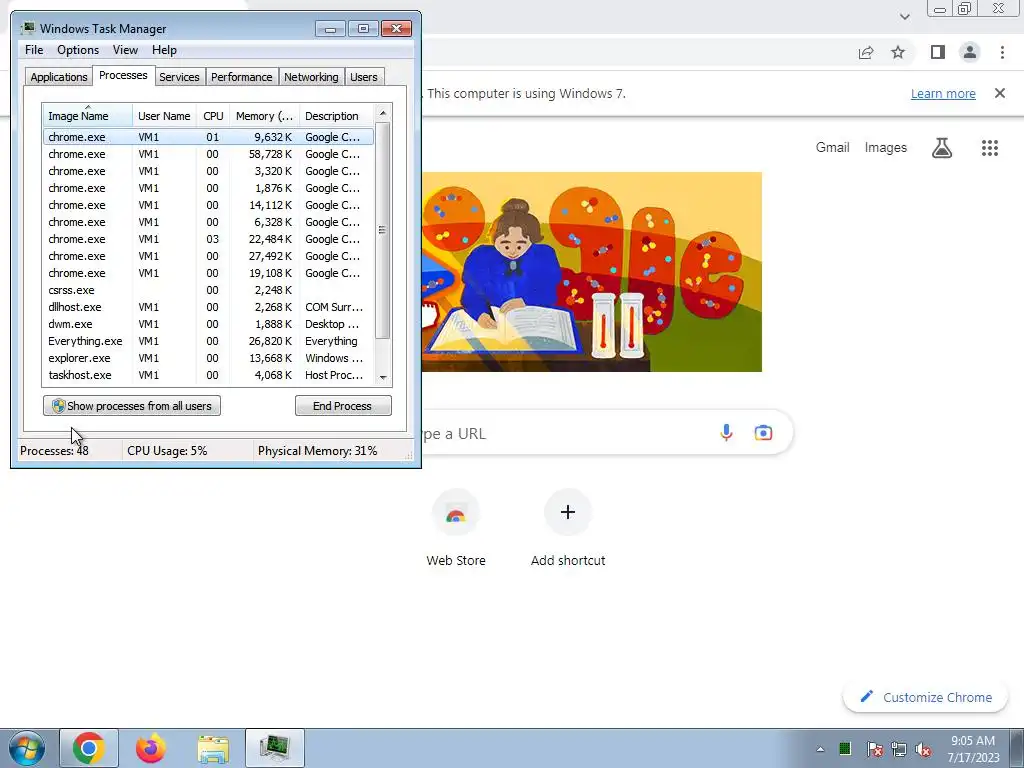Click Add shortcut plus icon
The width and height of the screenshot is (1024, 768).
click(x=568, y=512)
